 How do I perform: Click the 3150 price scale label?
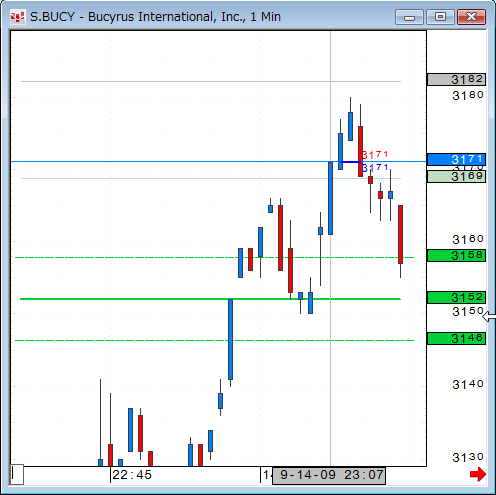468,311
